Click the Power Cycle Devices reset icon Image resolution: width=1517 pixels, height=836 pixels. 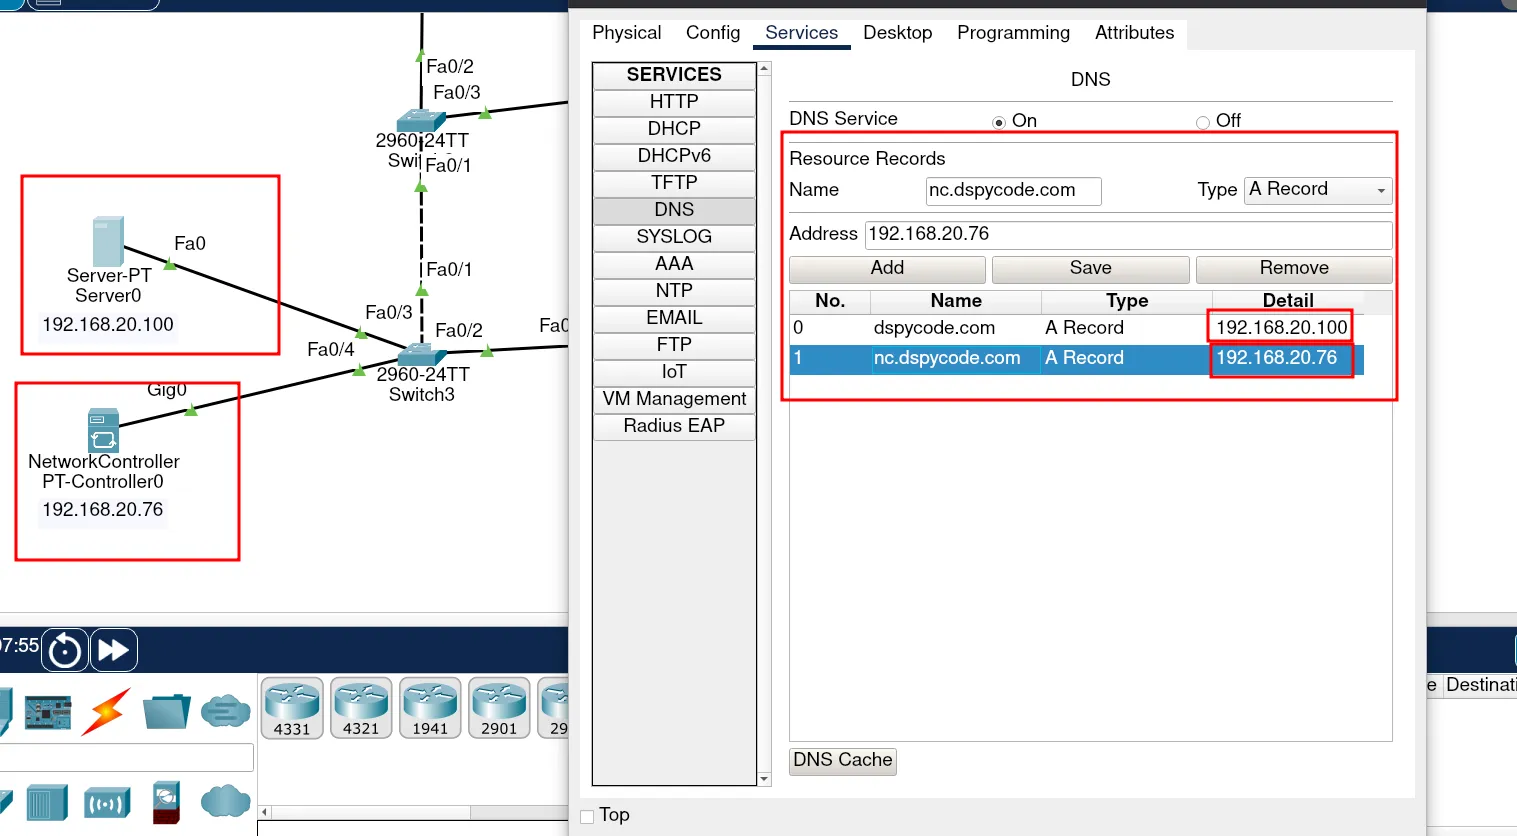(x=65, y=651)
